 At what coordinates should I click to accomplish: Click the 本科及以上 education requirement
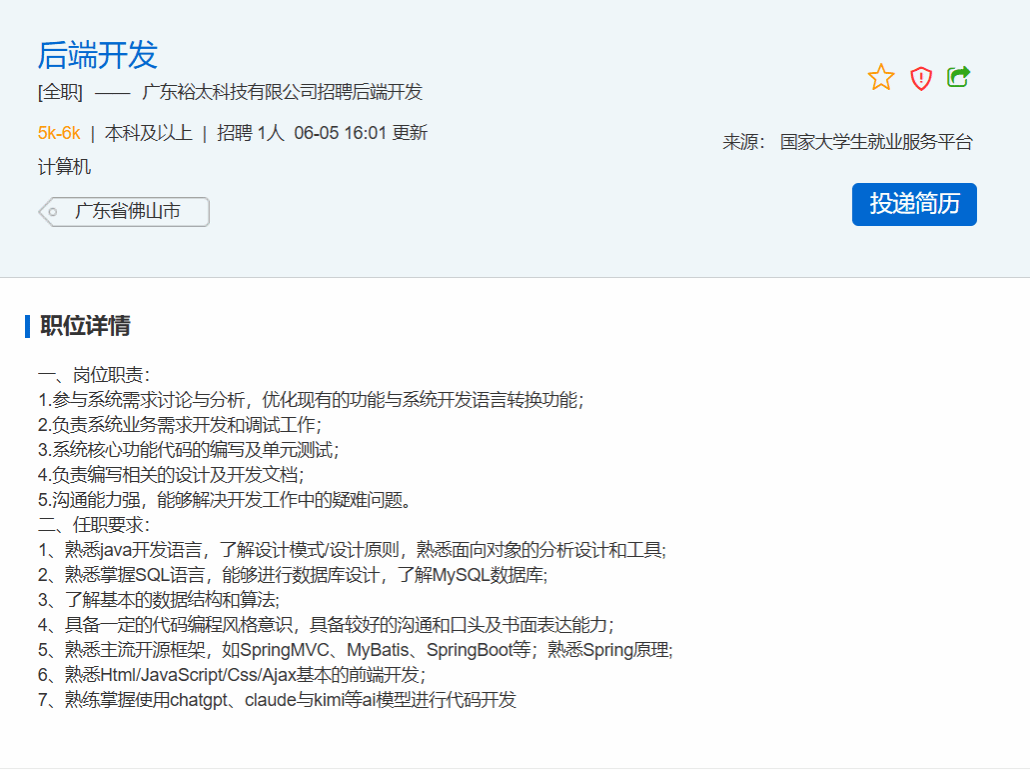[148, 133]
